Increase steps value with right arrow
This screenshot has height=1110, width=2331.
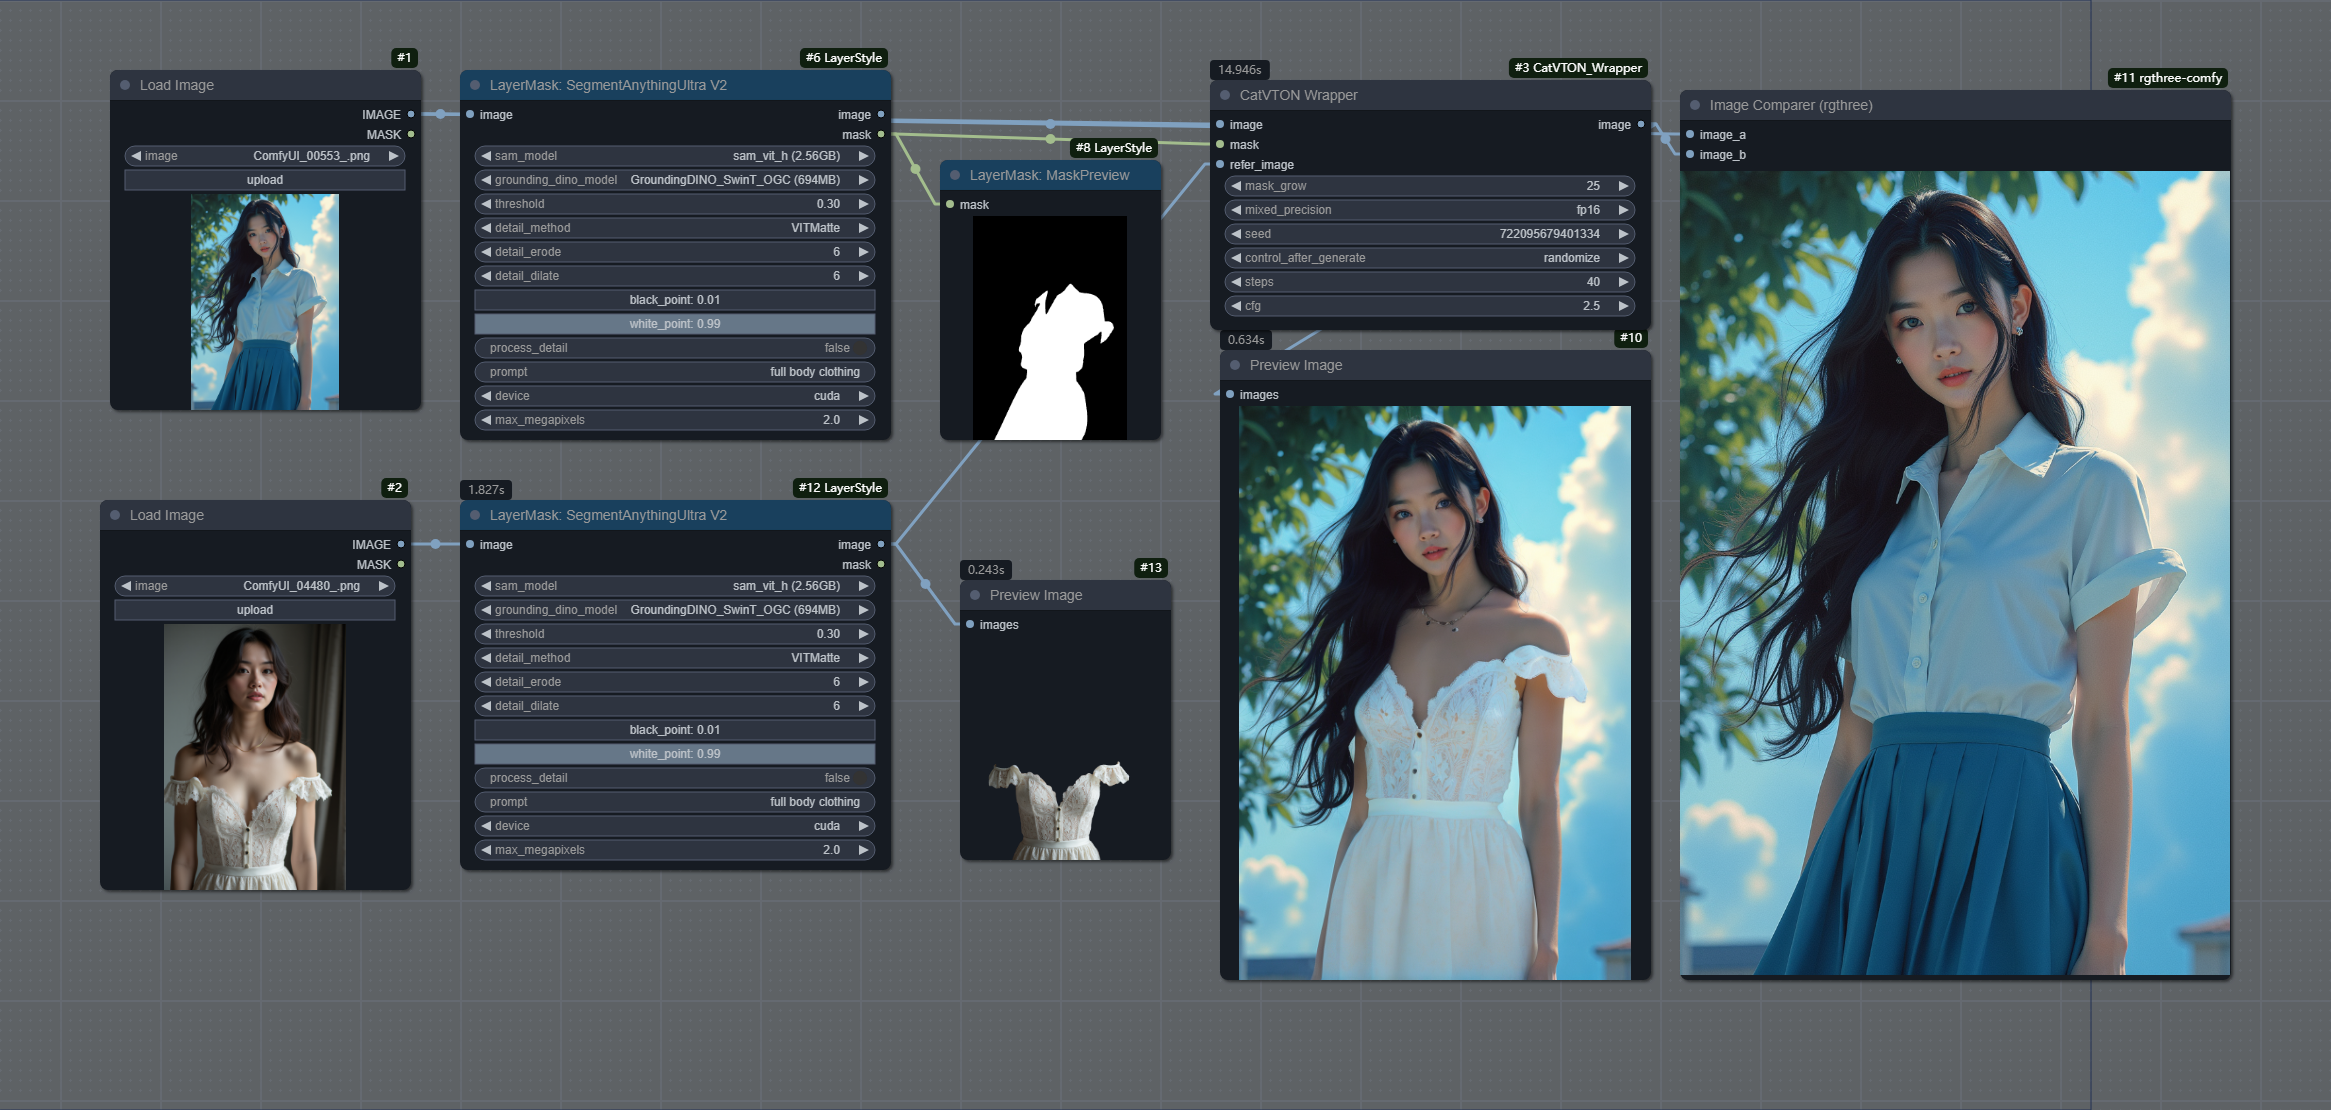click(1624, 282)
